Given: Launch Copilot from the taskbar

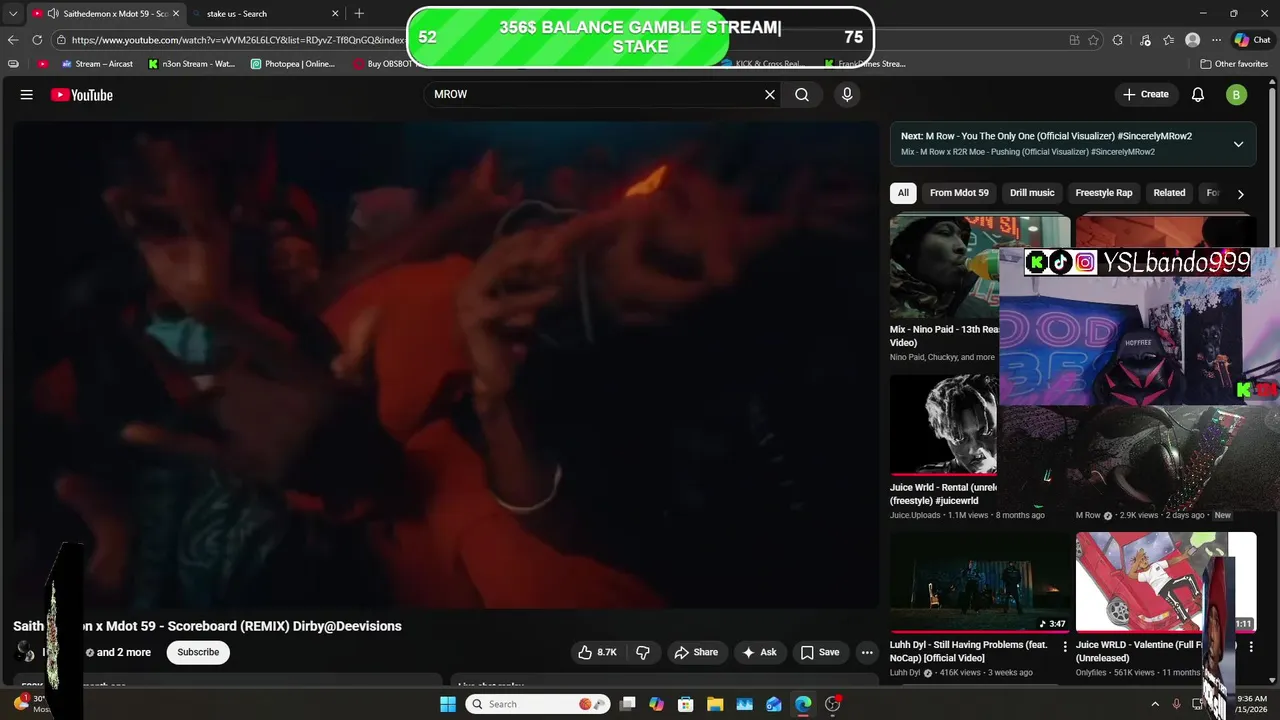Looking at the screenshot, I should click(656, 704).
